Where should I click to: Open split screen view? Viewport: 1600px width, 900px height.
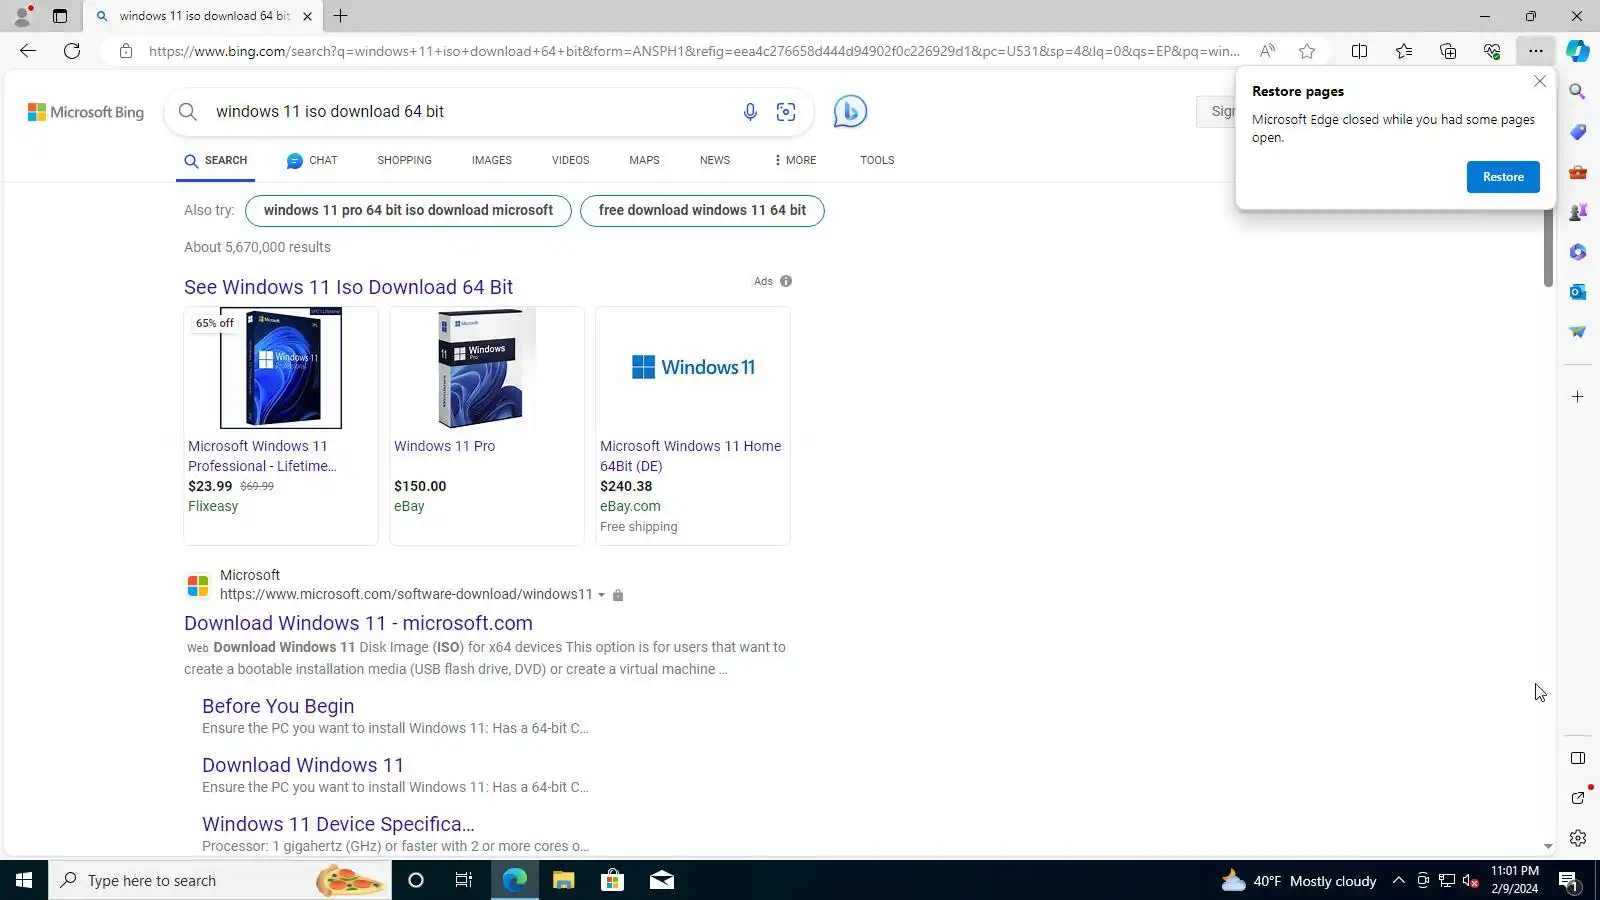pyautogui.click(x=1359, y=51)
